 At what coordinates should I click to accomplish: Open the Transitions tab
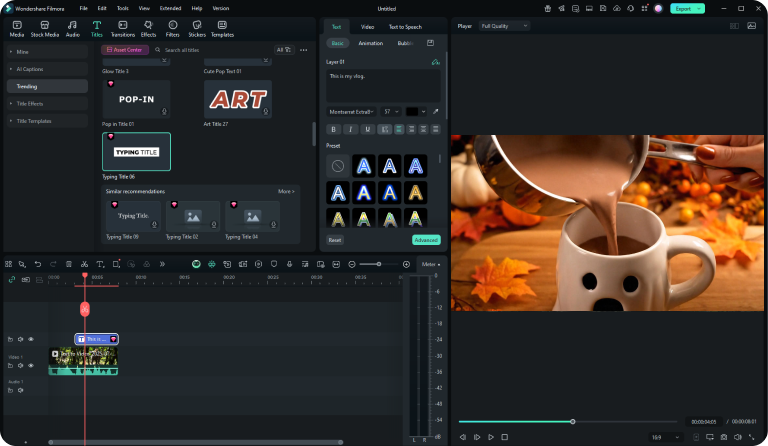click(x=122, y=28)
